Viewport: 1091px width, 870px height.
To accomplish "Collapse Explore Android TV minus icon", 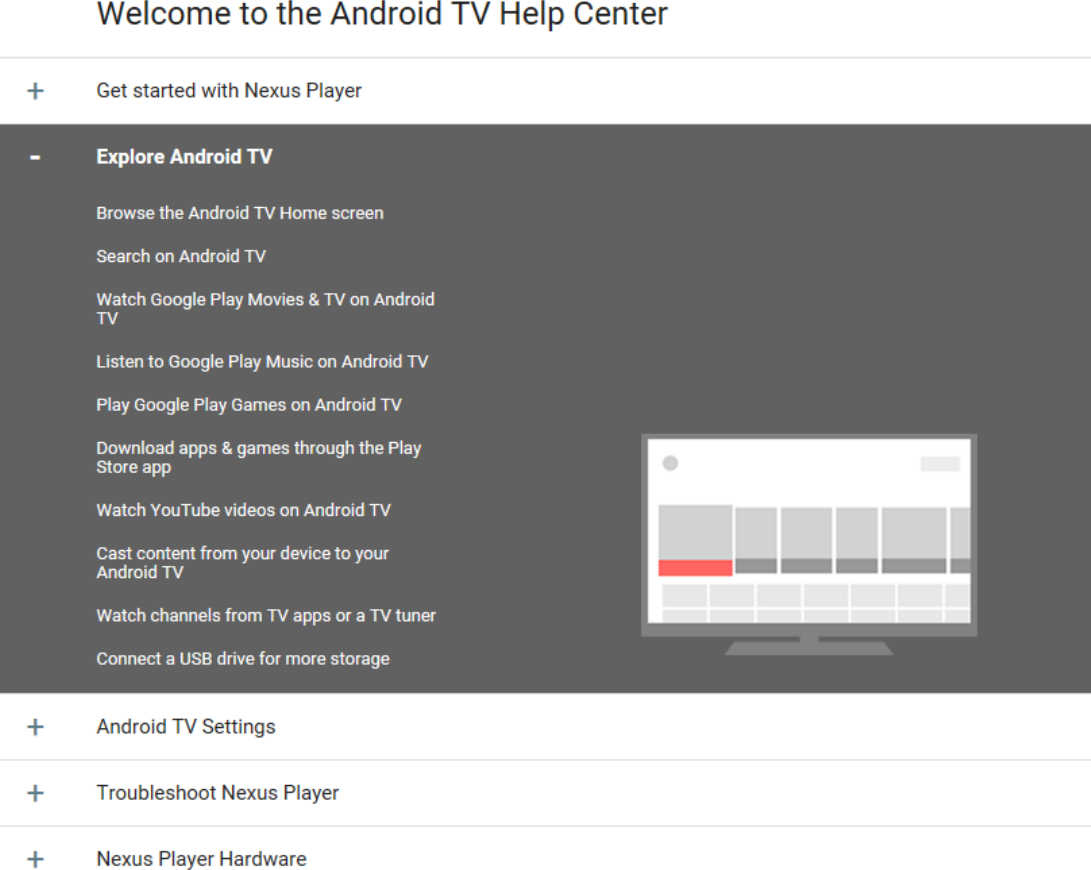I will pos(35,158).
